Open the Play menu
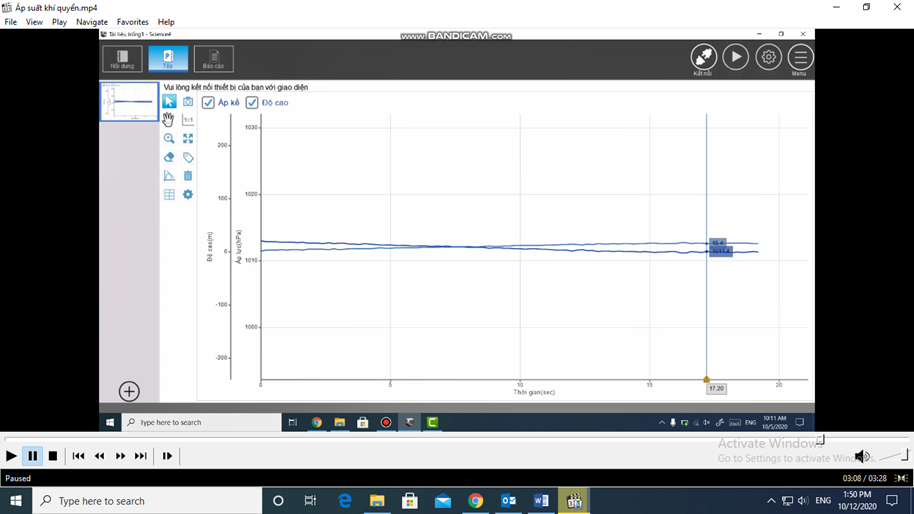The image size is (914, 514). (59, 22)
